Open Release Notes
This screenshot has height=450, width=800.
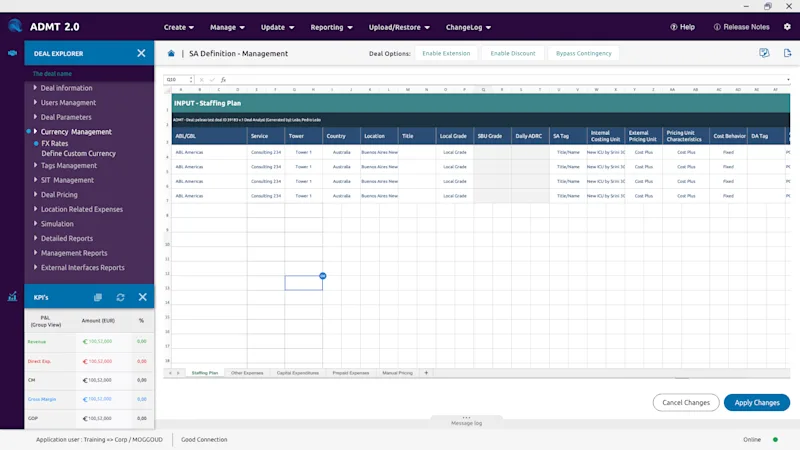[x=741, y=27]
